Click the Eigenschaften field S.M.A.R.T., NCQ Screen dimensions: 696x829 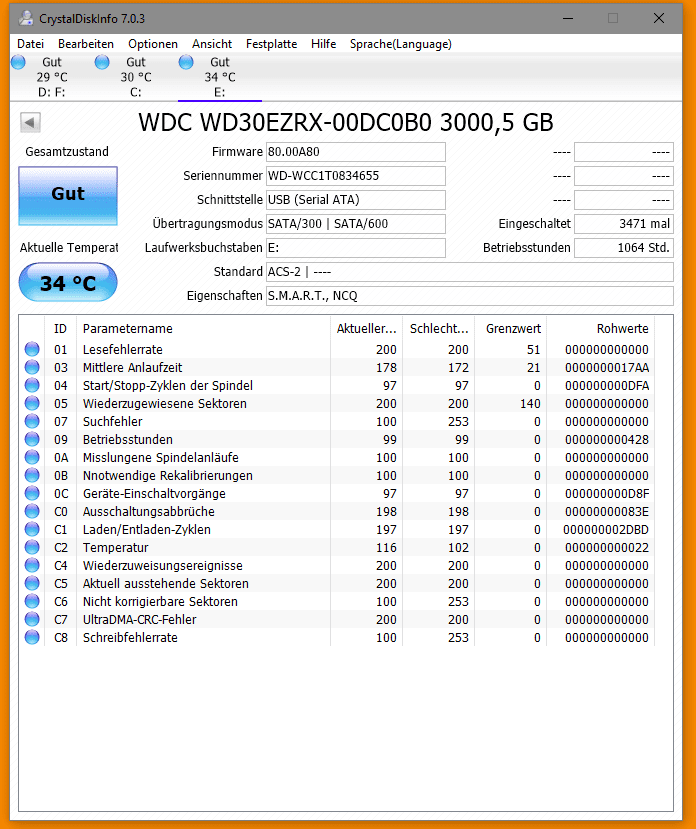point(470,296)
